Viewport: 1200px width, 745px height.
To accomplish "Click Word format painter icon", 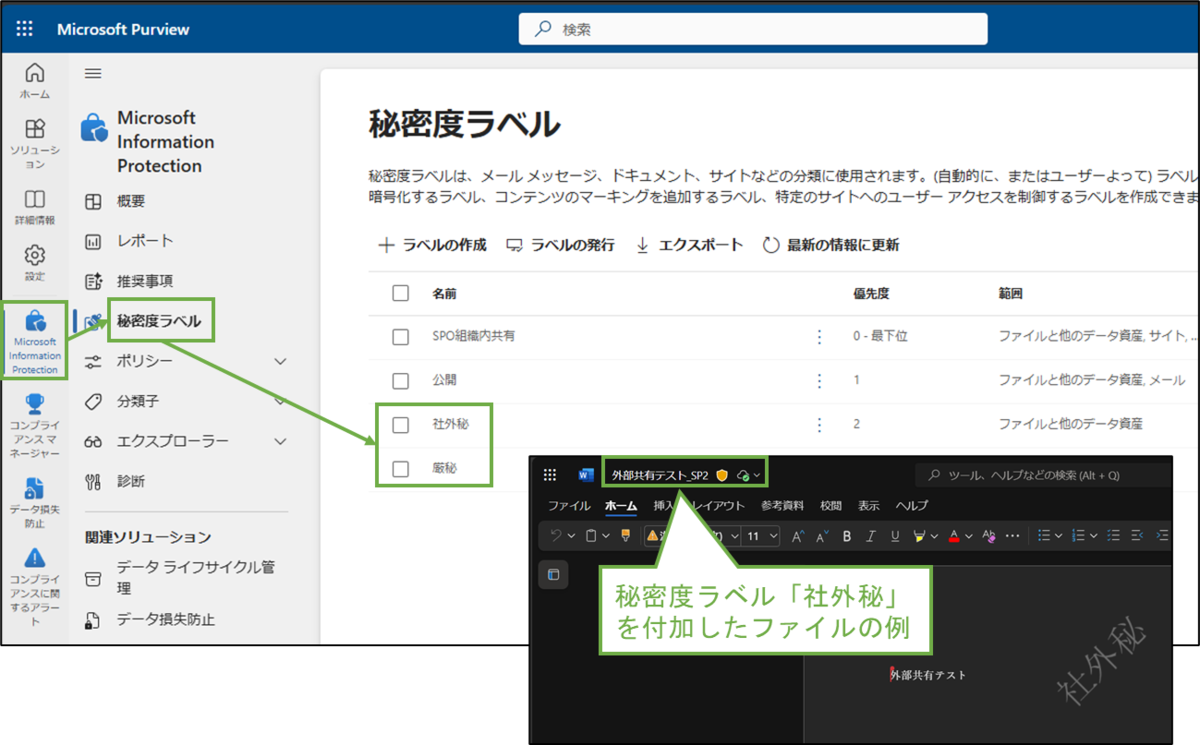I will click(x=625, y=536).
